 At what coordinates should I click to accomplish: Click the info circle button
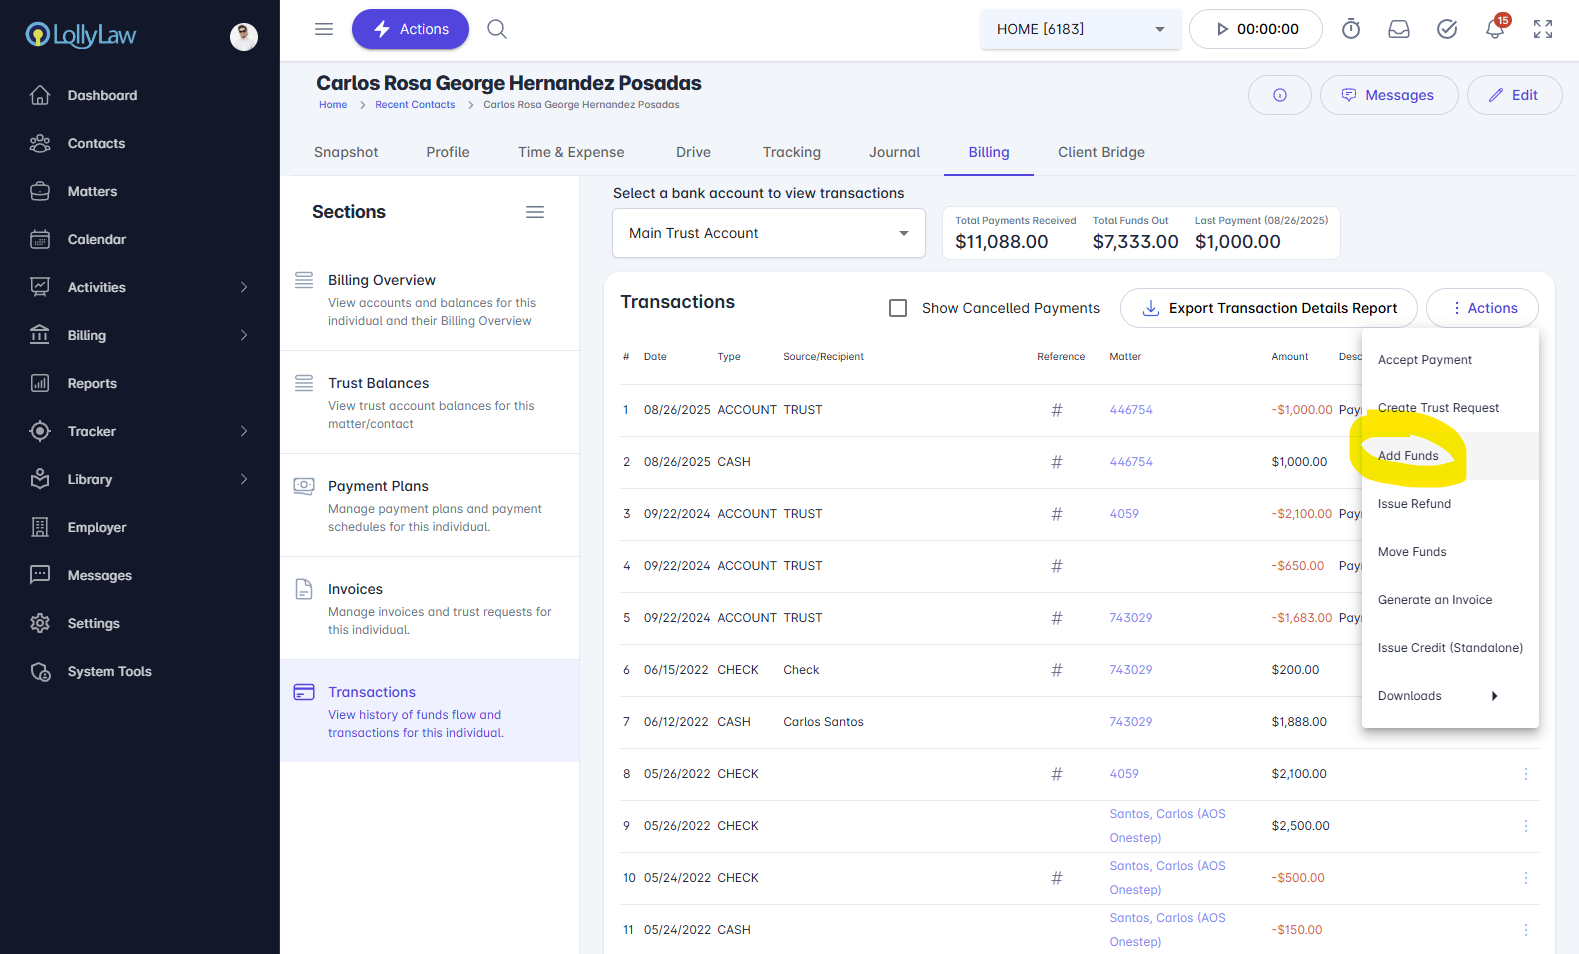pyautogui.click(x=1279, y=95)
